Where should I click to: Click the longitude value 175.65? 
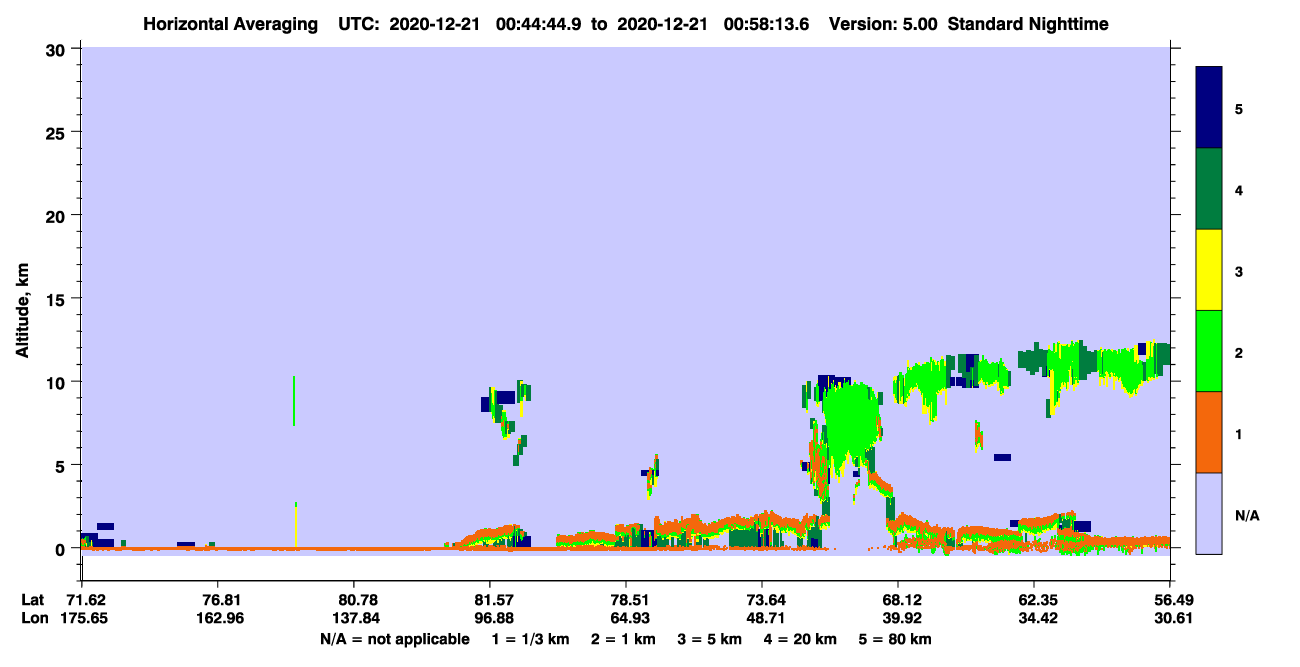(x=82, y=619)
